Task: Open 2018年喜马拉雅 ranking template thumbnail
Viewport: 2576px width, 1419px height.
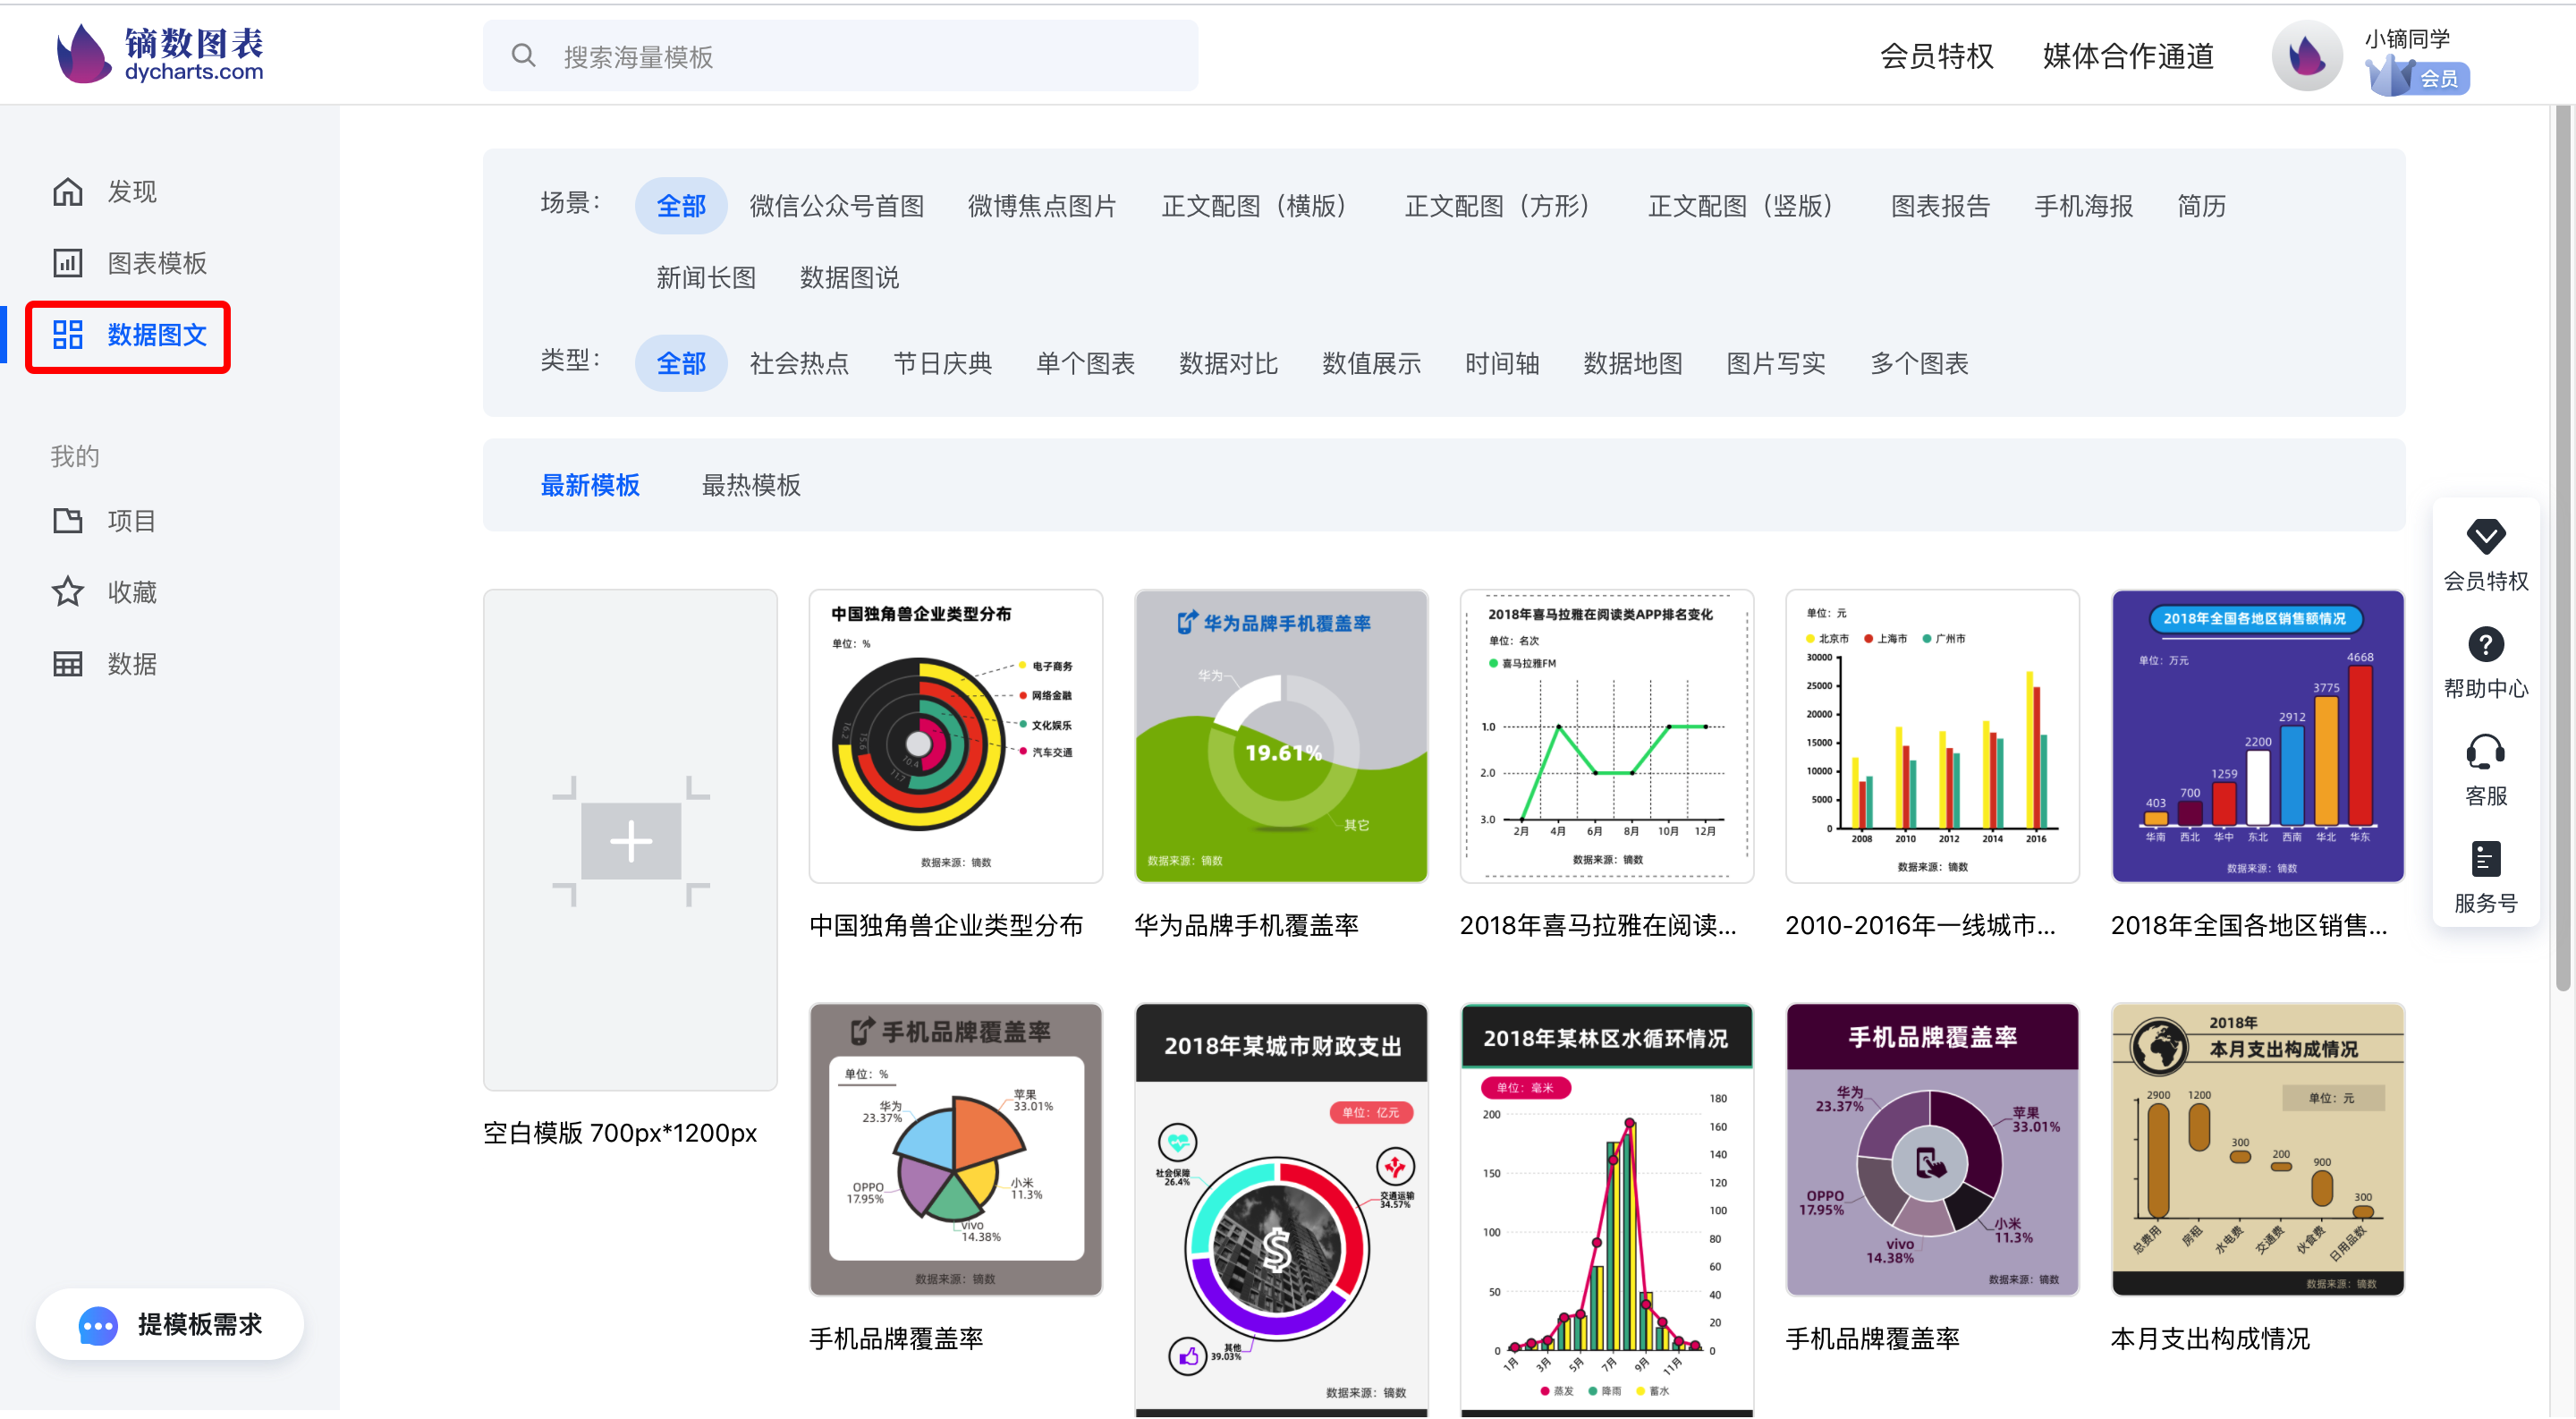Action: coord(1607,737)
